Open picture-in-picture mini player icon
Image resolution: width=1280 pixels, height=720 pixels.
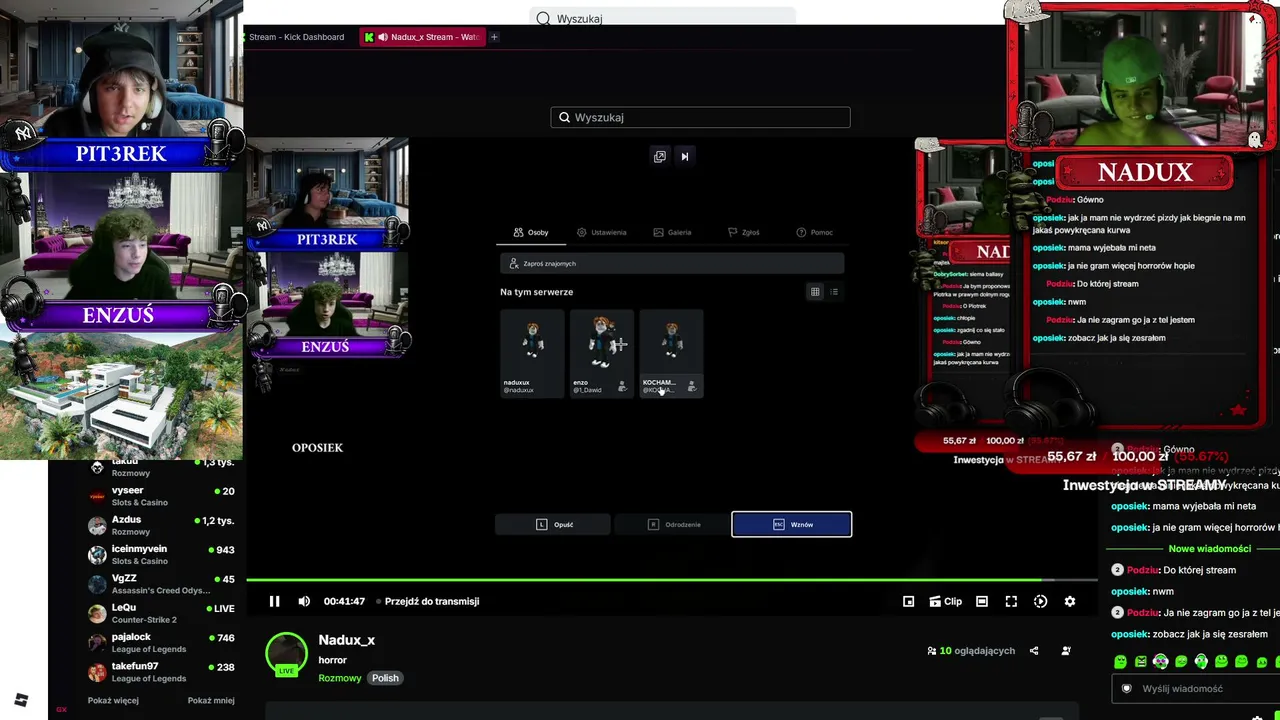click(x=908, y=601)
